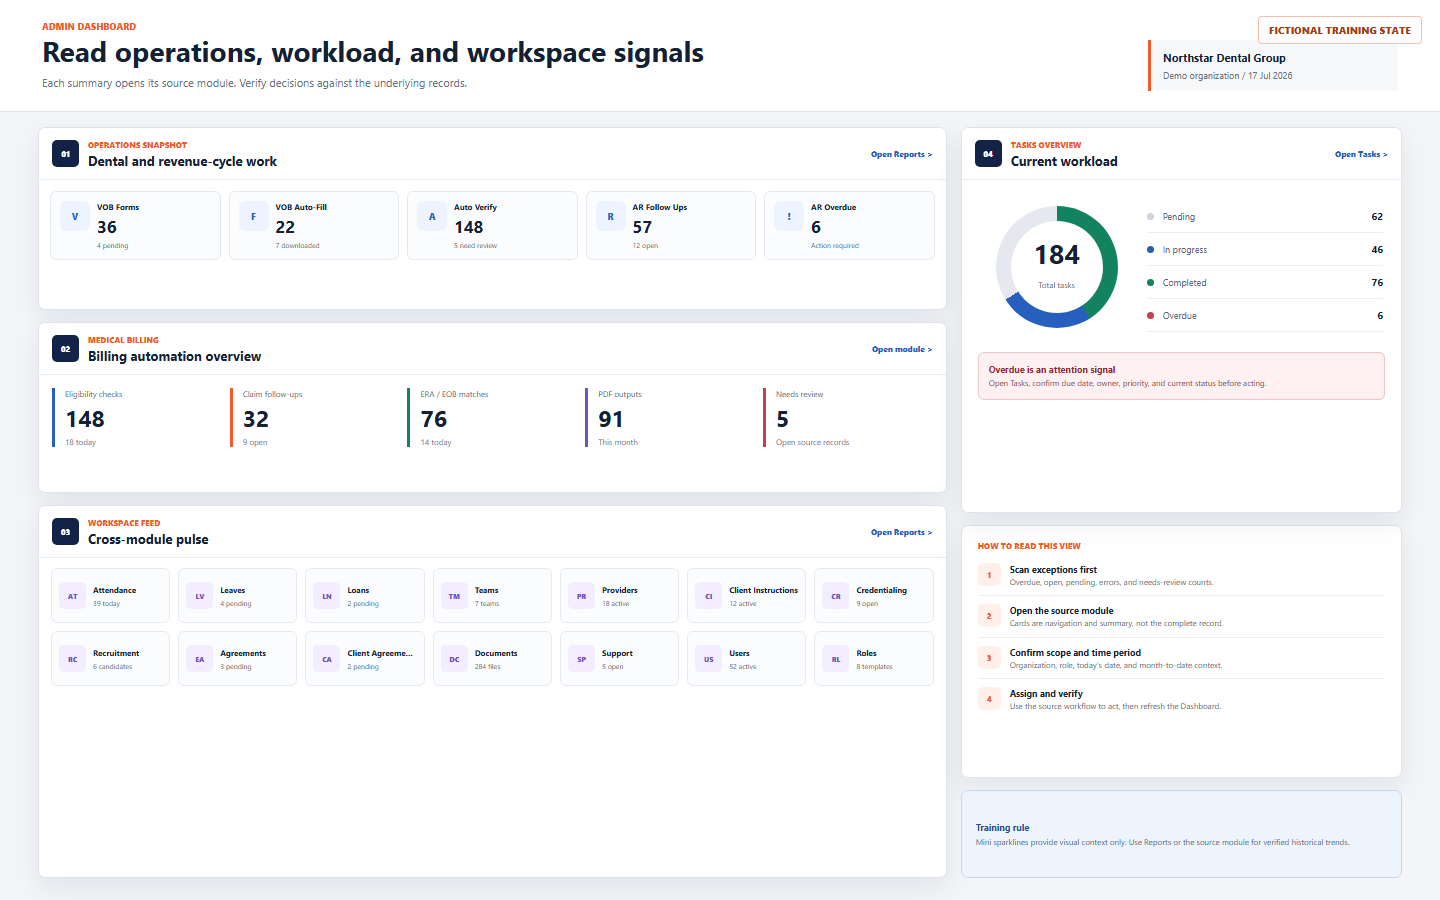
Task: Open the Providers PR icon
Action: point(581,596)
